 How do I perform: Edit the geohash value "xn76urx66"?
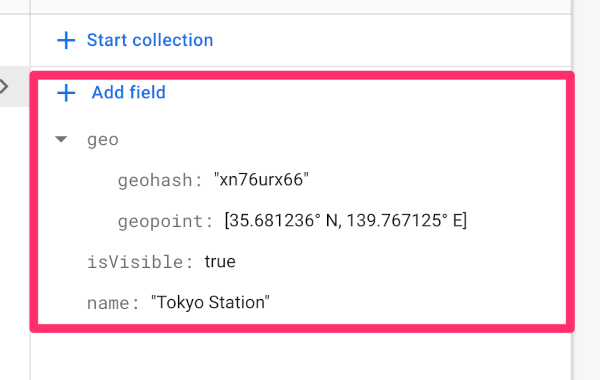261,179
